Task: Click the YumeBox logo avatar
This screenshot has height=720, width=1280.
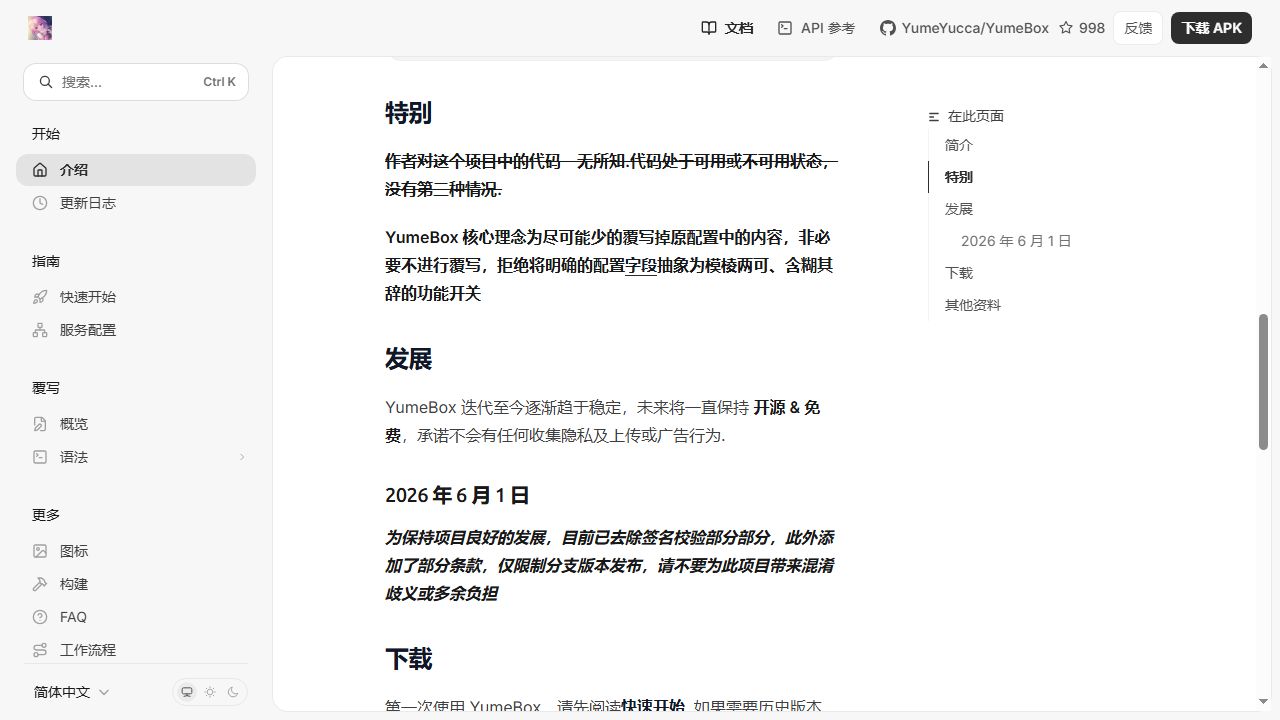Action: pos(40,28)
